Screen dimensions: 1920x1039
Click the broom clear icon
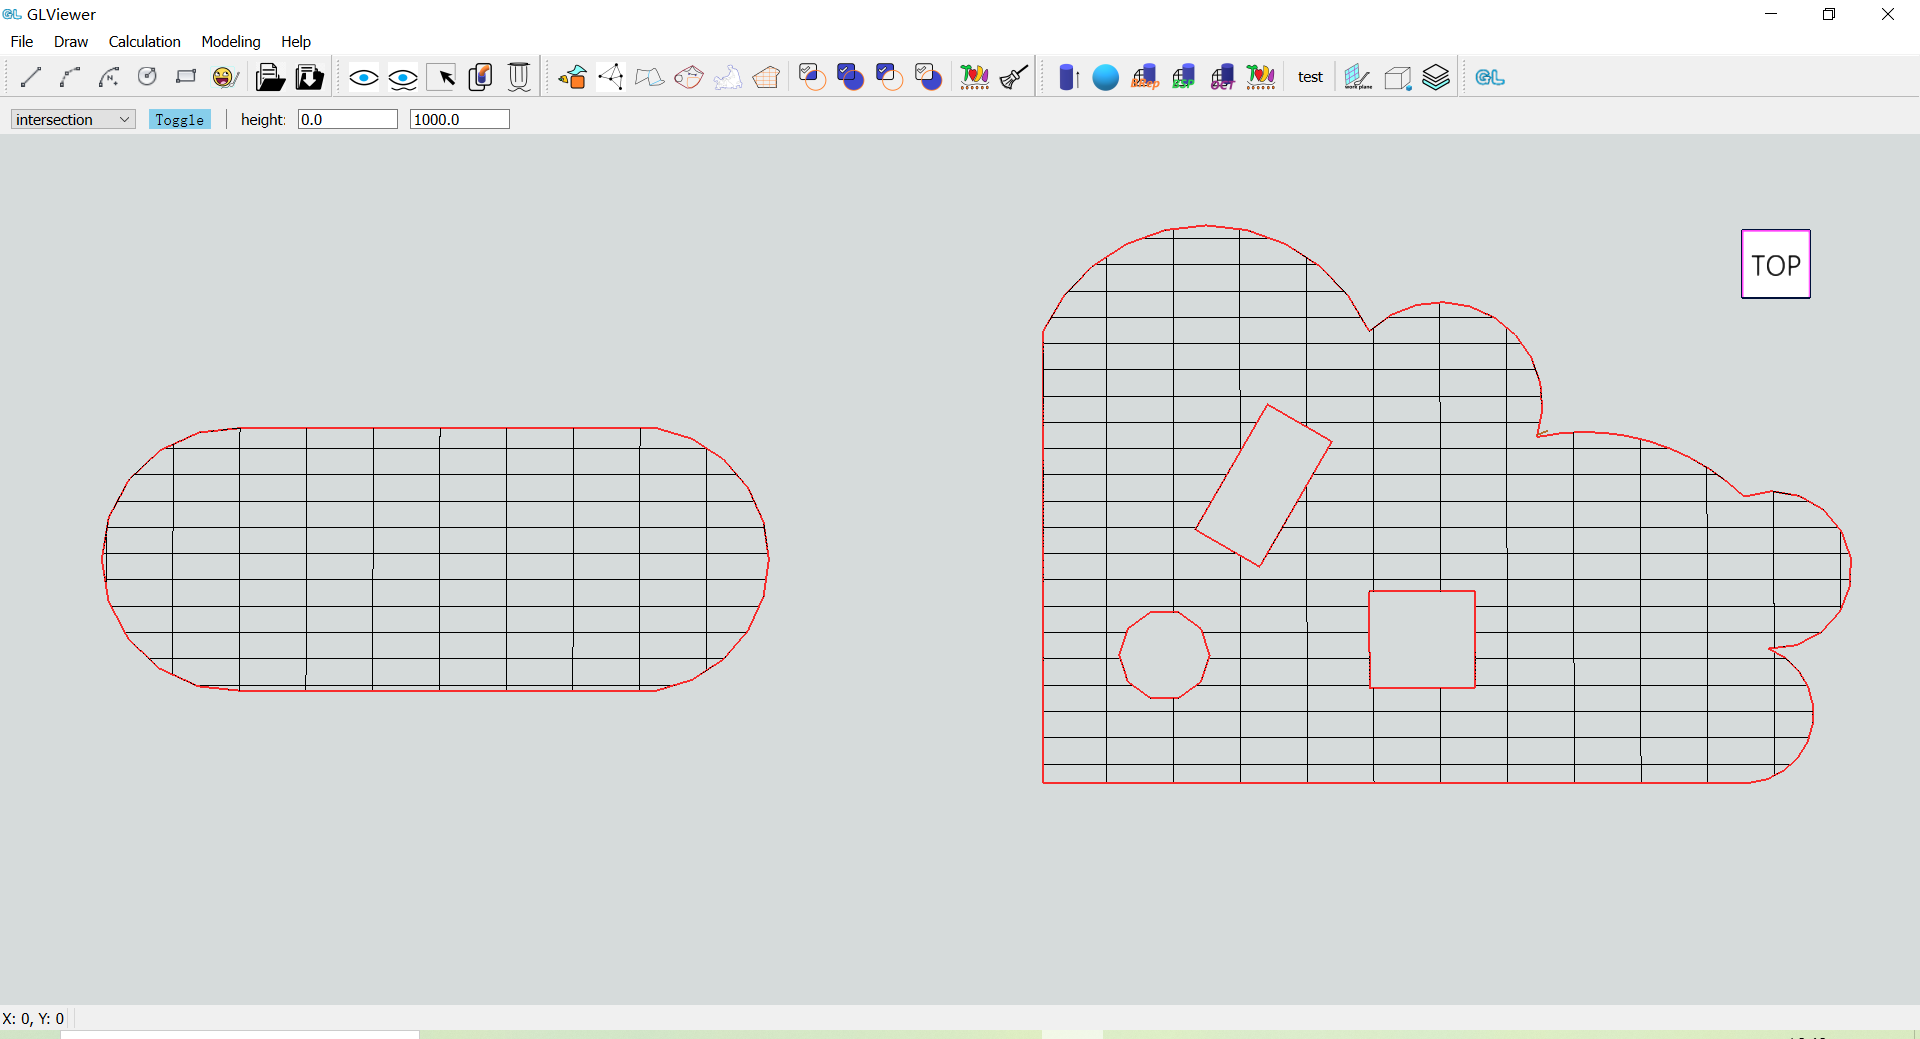(1014, 77)
